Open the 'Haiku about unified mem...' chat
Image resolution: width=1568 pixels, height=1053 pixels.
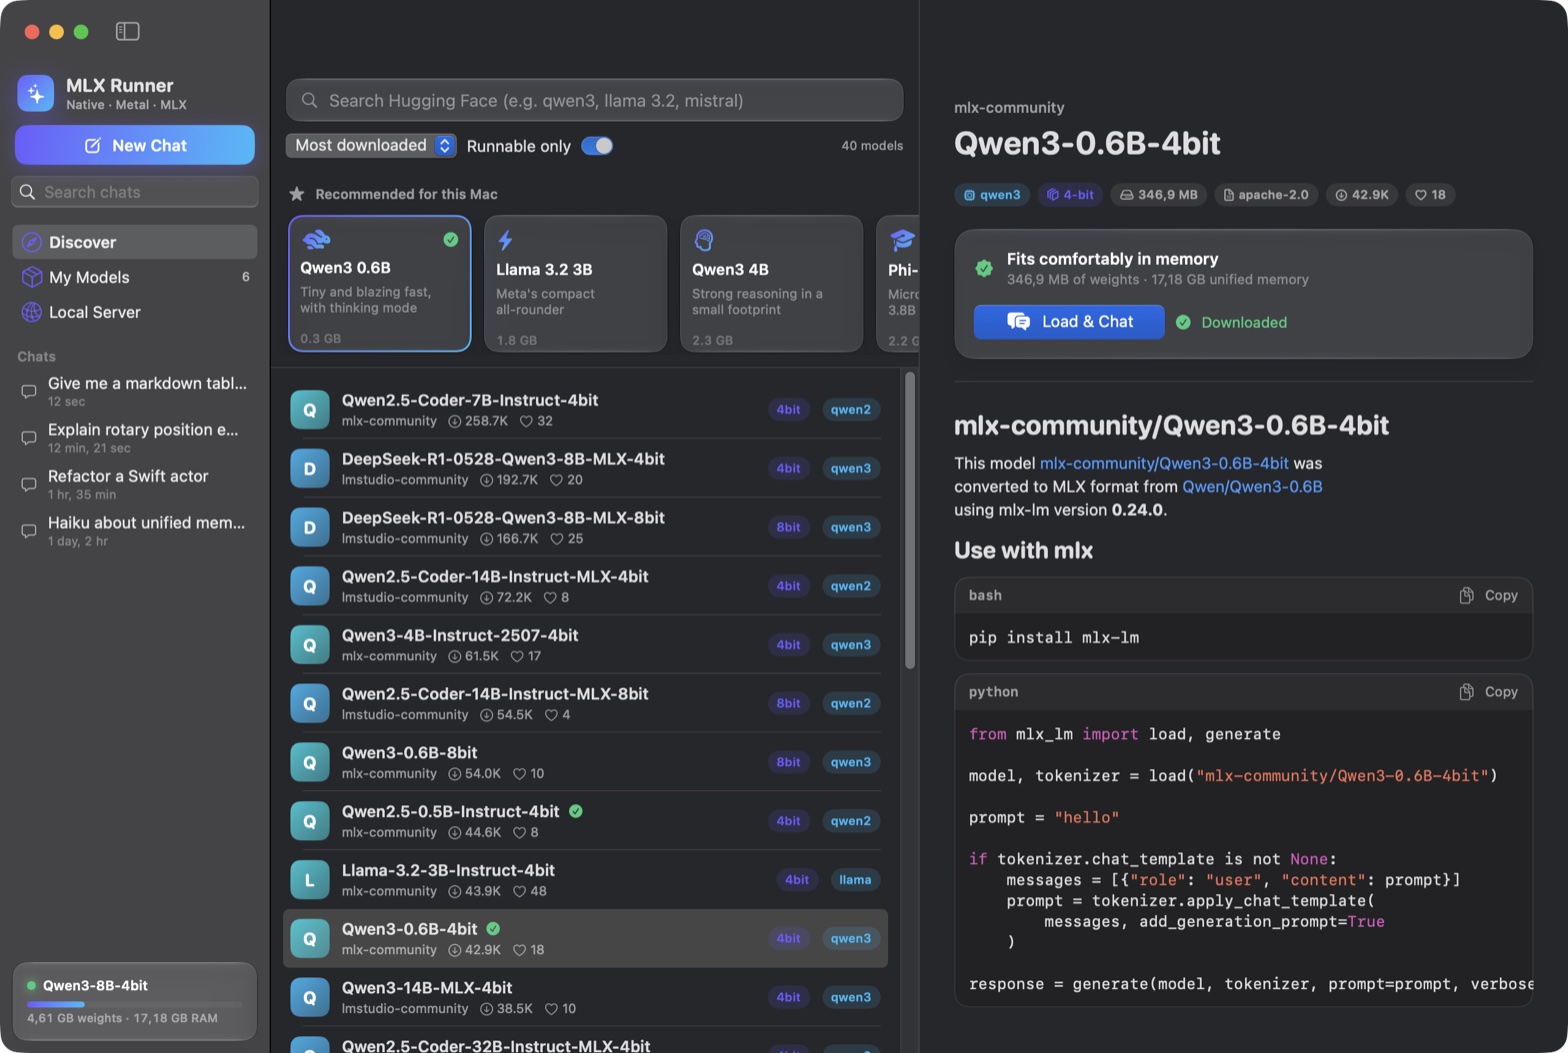point(135,531)
